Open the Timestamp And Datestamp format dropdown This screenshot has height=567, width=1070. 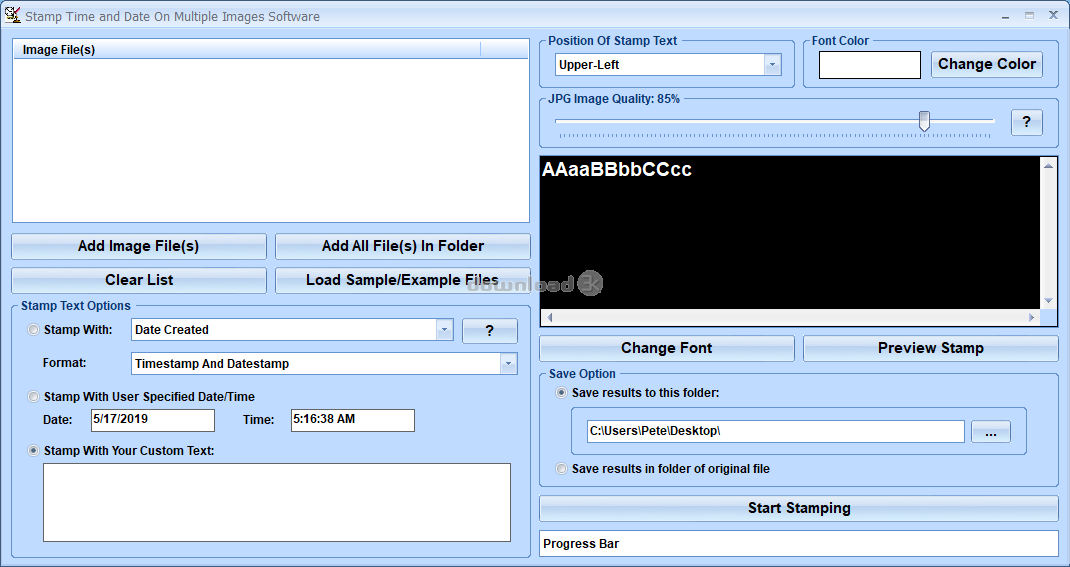[508, 364]
